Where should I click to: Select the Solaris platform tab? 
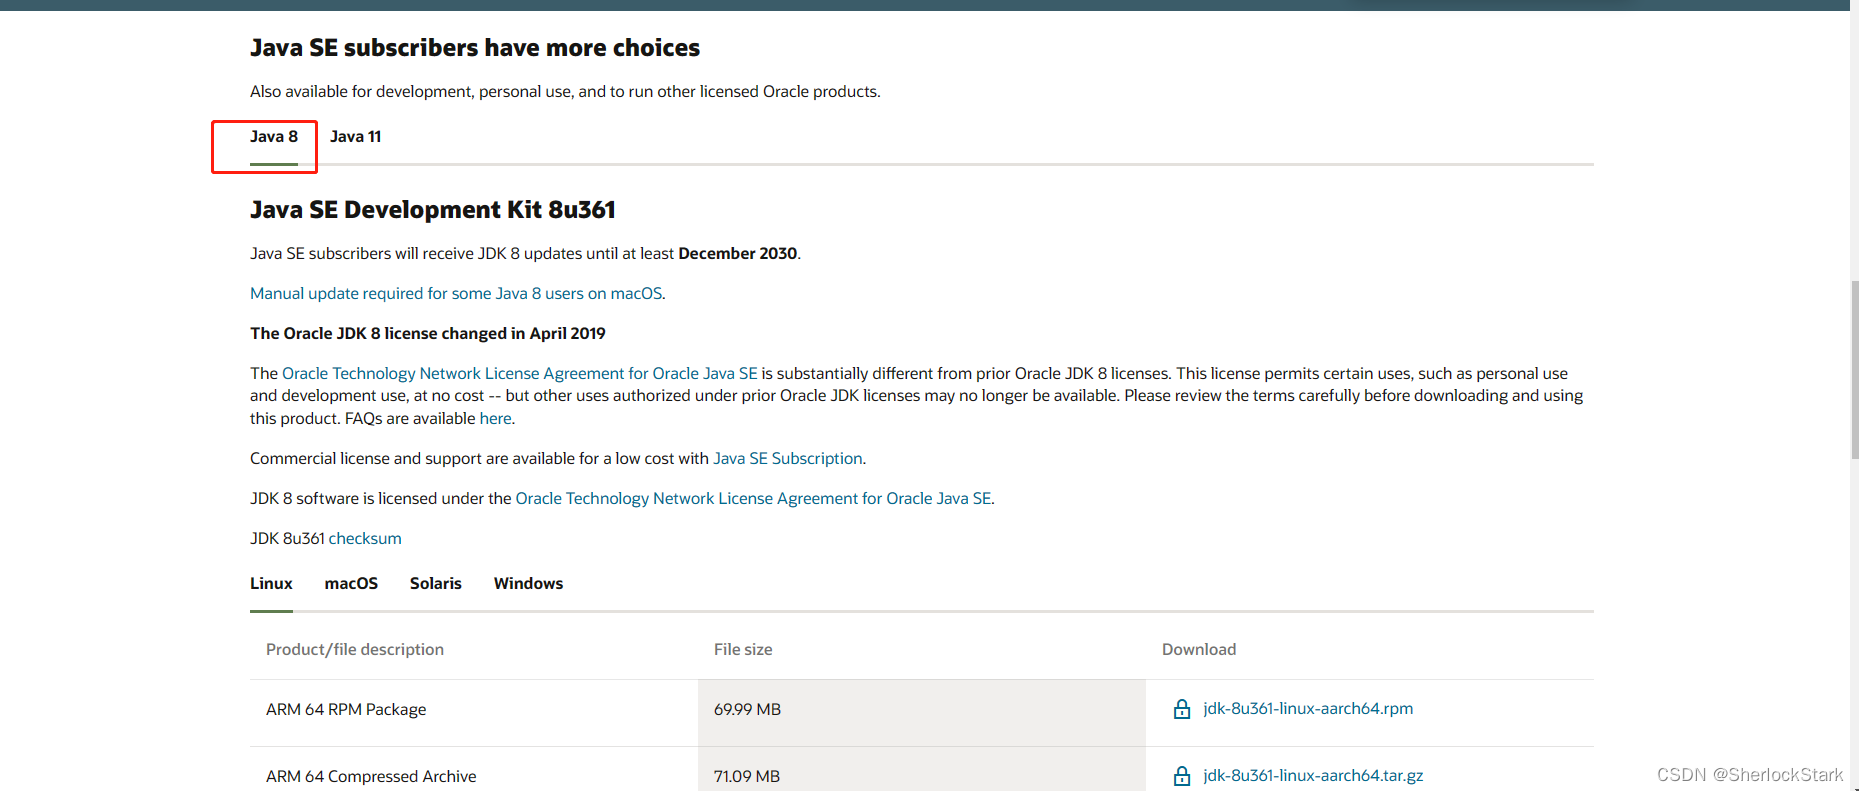pyautogui.click(x=436, y=583)
